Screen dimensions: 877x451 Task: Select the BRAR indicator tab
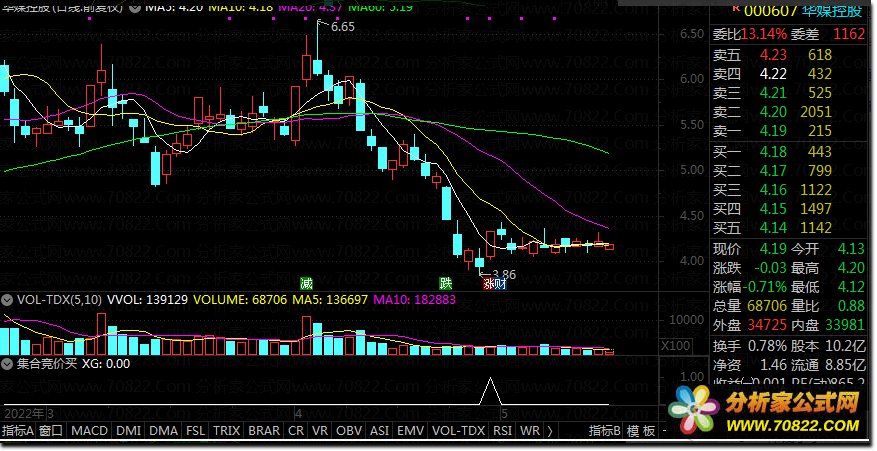[x=264, y=431]
